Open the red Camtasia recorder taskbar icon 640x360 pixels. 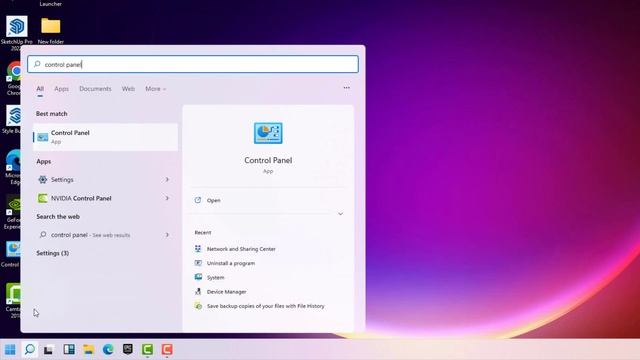point(167,349)
